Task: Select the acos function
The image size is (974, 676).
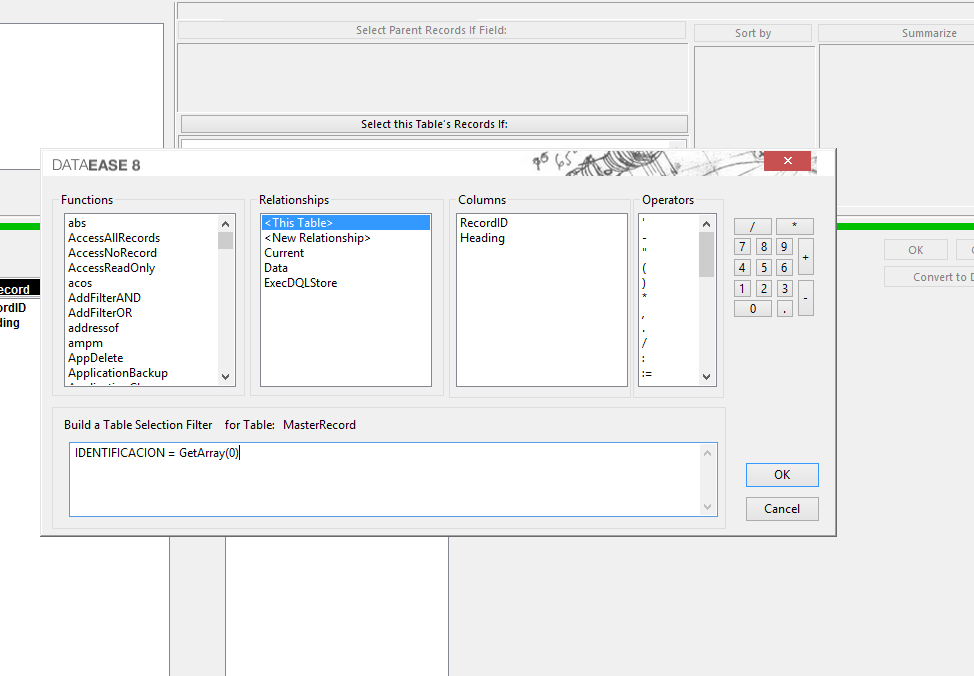Action: point(80,283)
